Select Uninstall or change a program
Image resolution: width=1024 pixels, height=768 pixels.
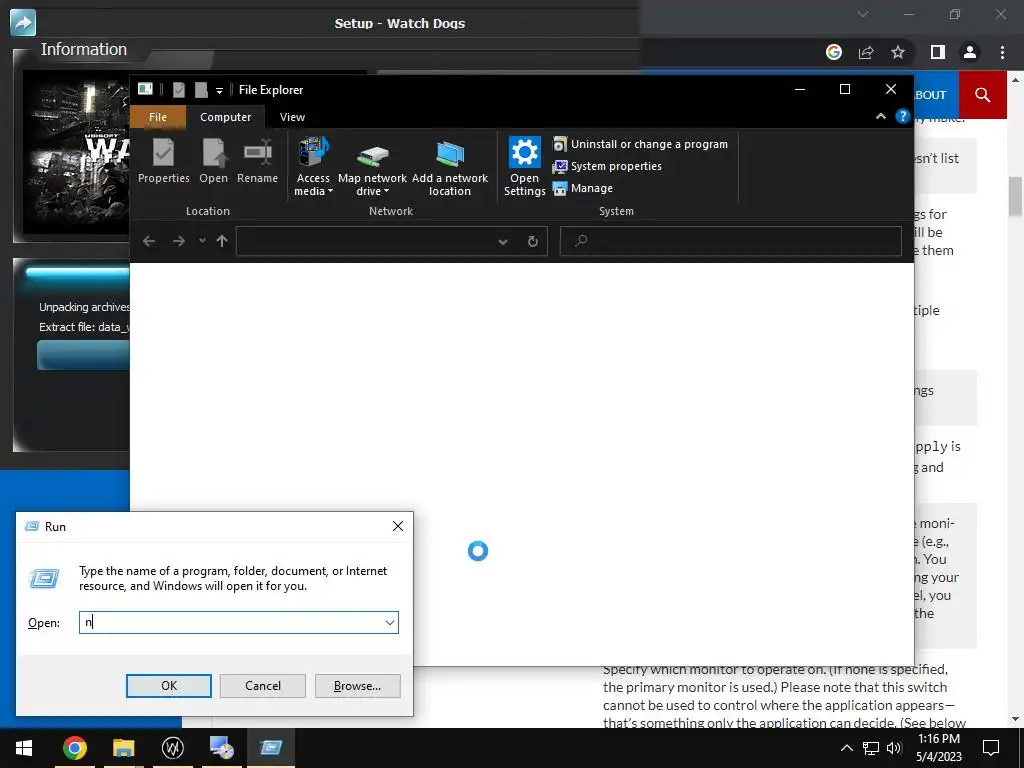click(640, 144)
